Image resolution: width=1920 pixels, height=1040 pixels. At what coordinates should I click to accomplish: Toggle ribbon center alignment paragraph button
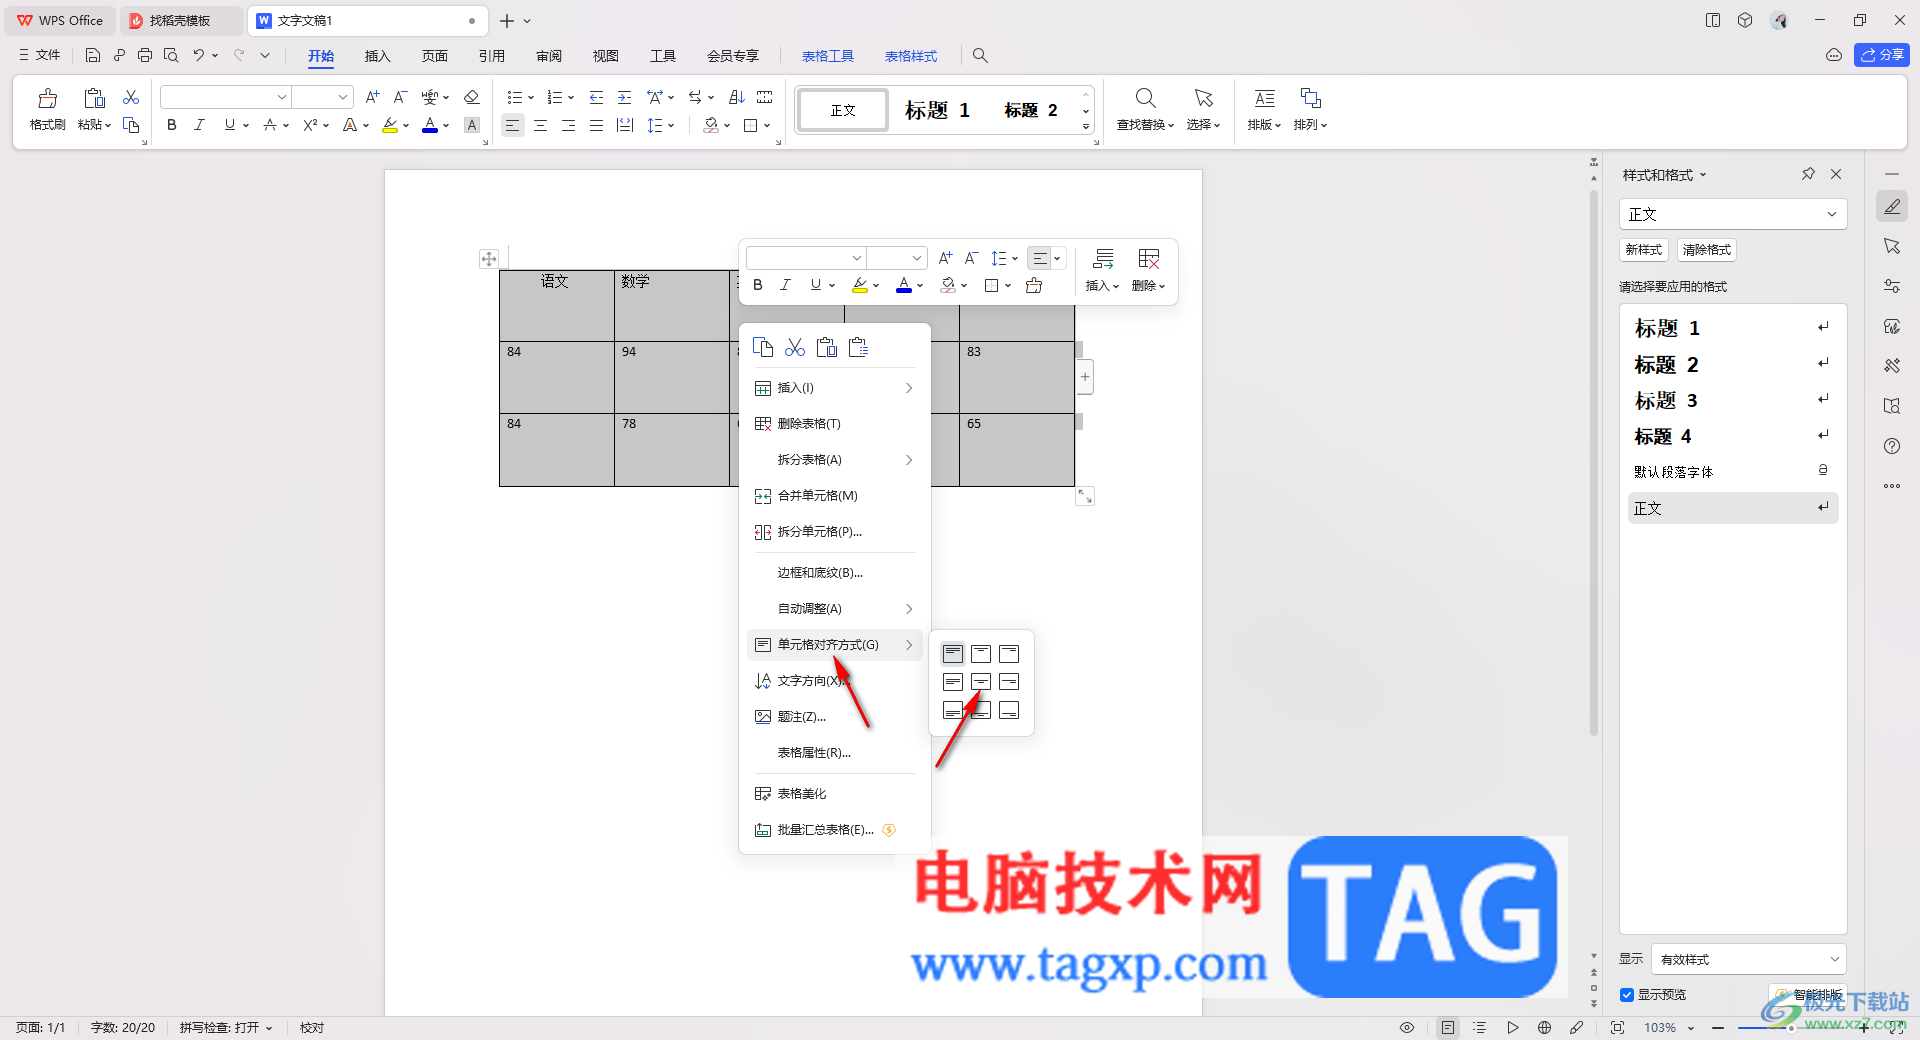540,125
